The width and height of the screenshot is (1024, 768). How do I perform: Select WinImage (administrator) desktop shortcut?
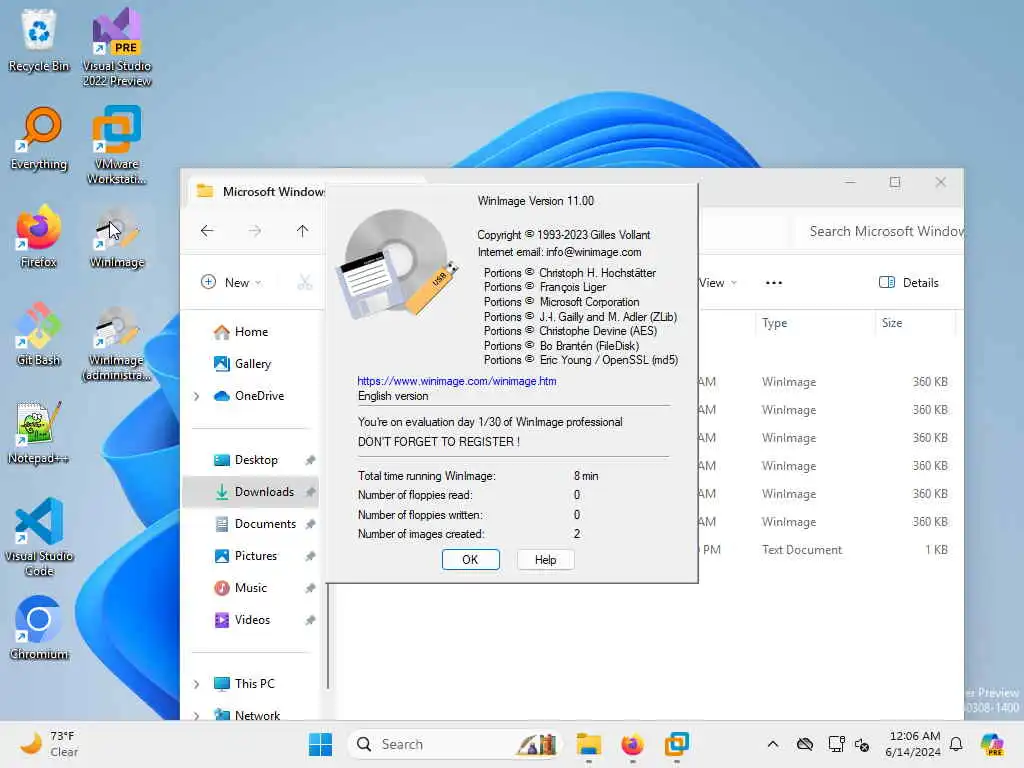pos(117,343)
